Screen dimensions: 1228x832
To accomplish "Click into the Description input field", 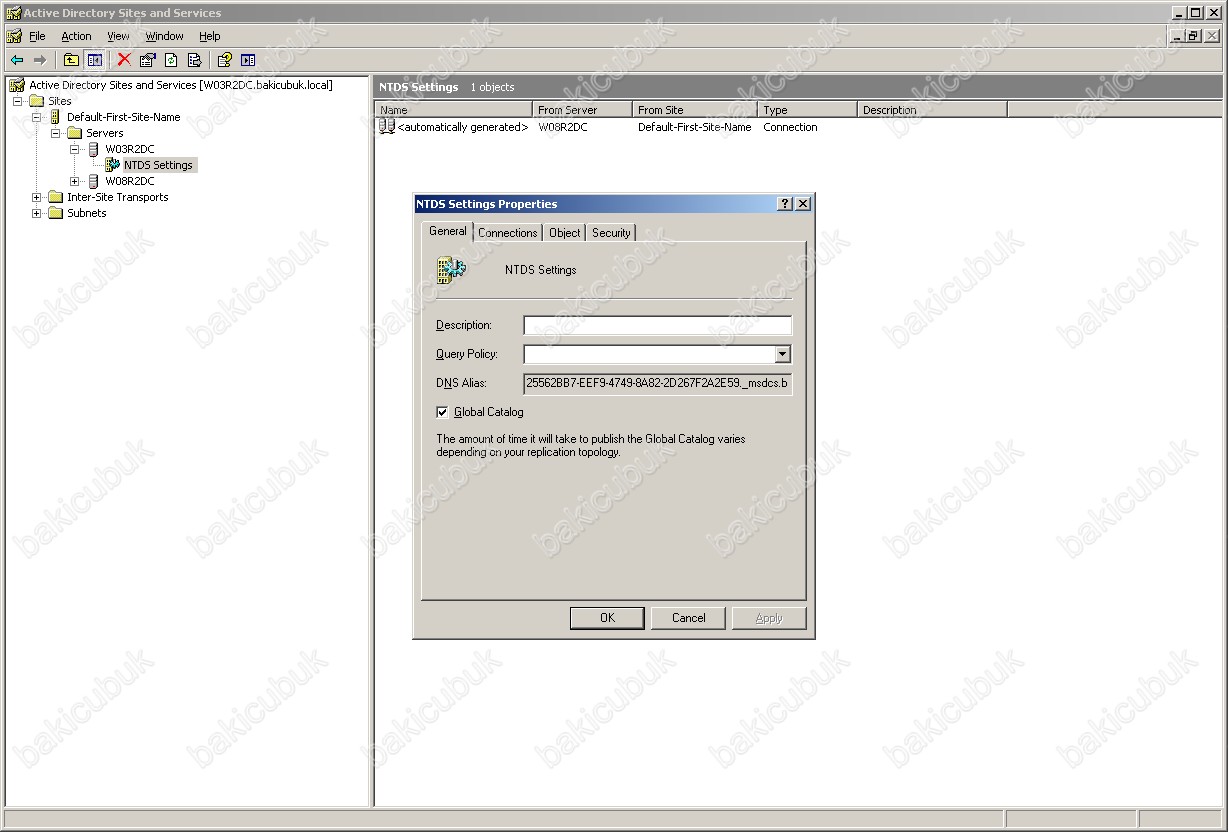I will [658, 325].
